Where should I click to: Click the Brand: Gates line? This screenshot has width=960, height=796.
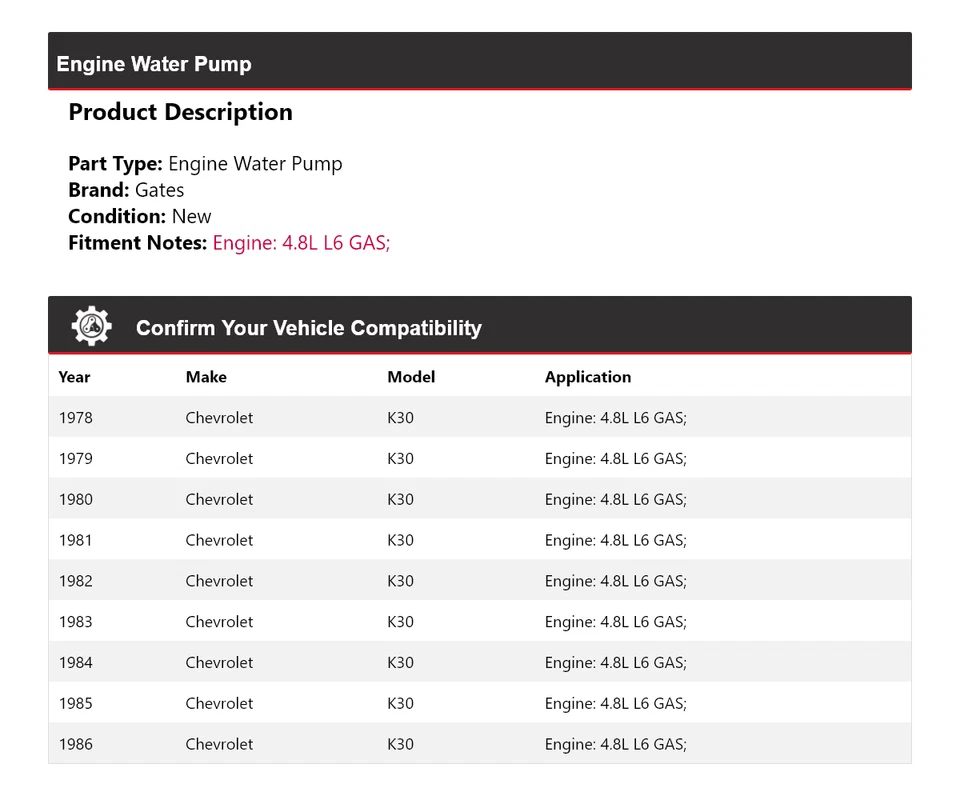[126, 190]
